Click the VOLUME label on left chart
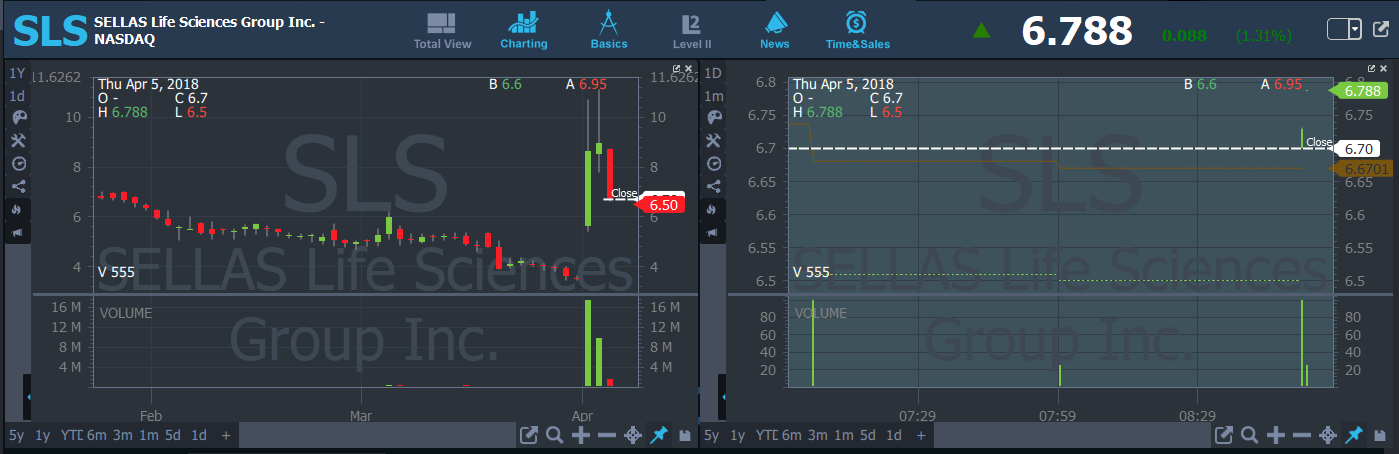 pos(126,313)
